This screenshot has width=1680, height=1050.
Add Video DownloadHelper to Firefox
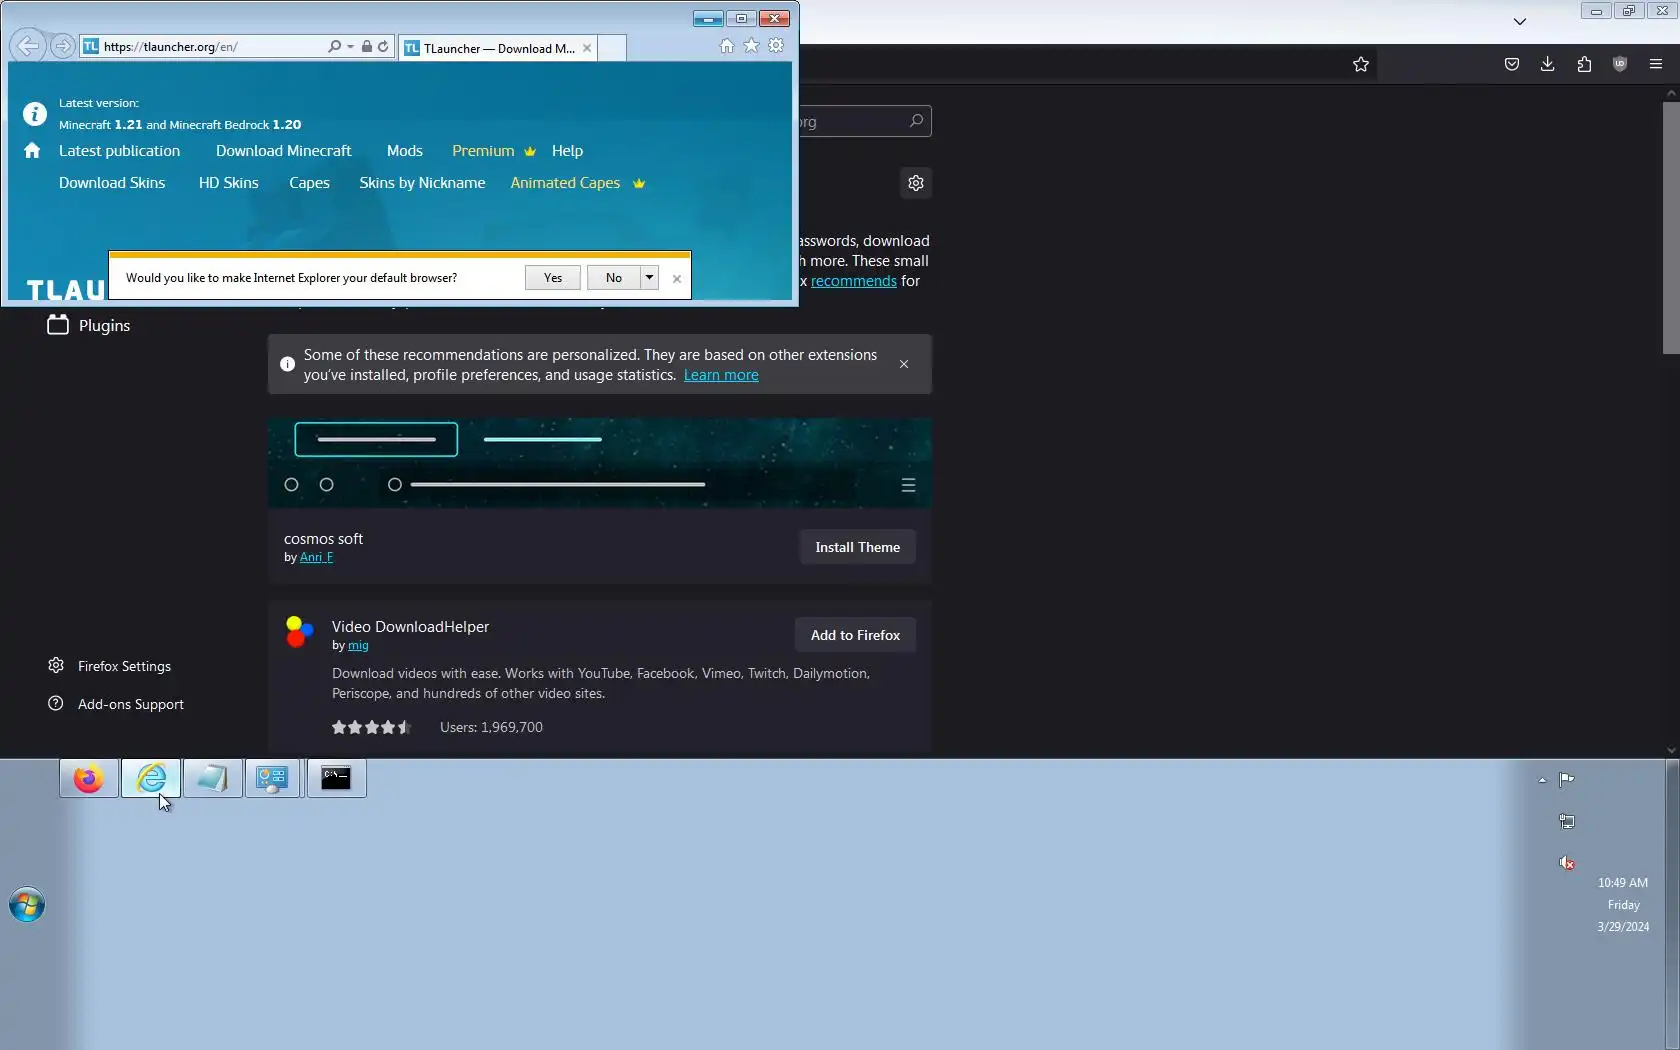pos(856,635)
